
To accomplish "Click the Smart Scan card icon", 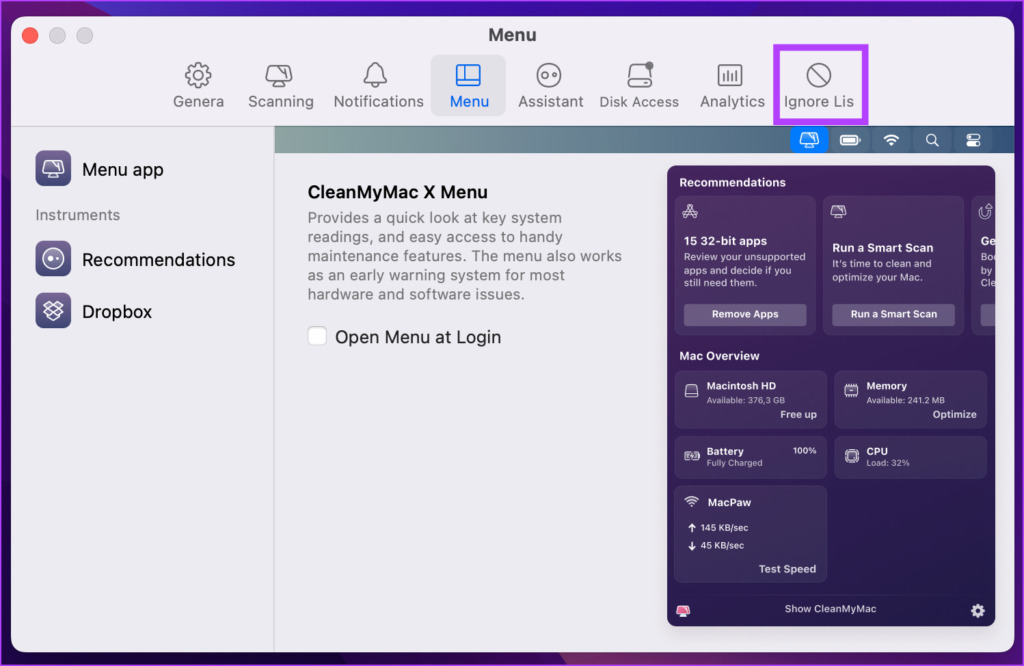I will [839, 211].
